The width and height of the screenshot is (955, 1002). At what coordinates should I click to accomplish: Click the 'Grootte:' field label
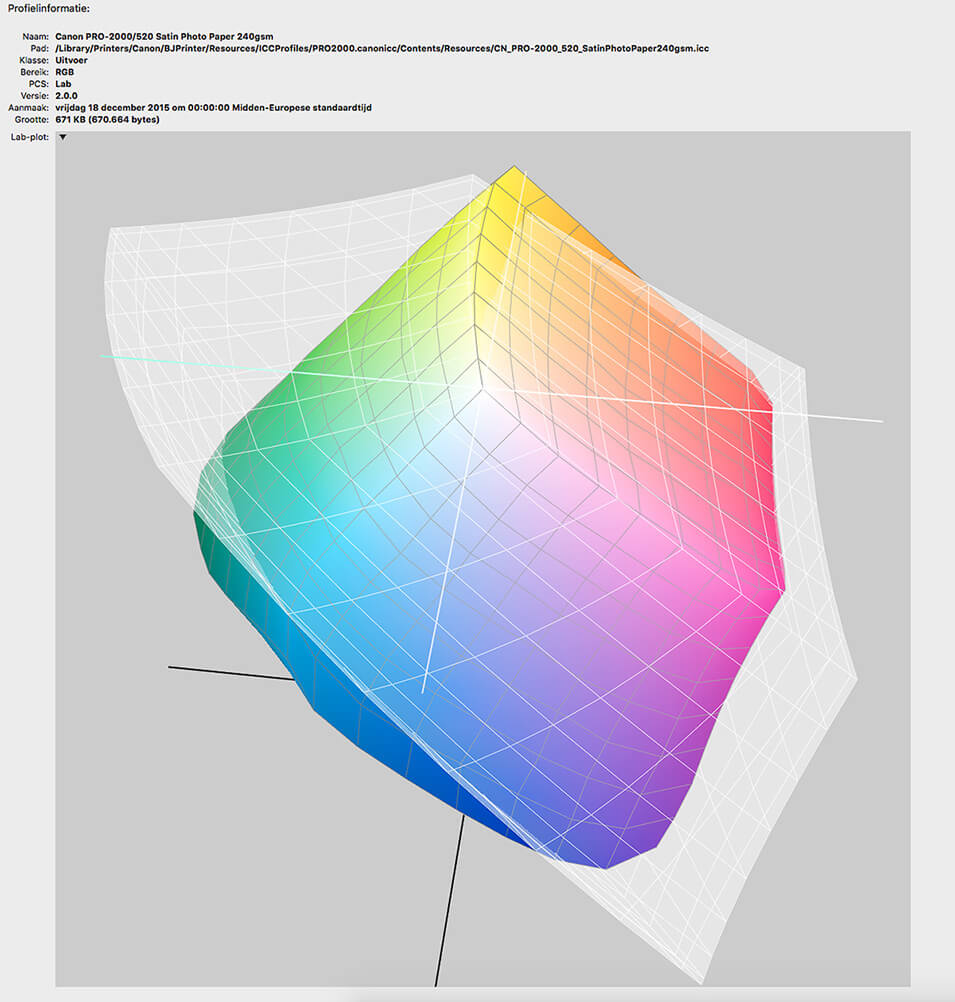point(32,119)
